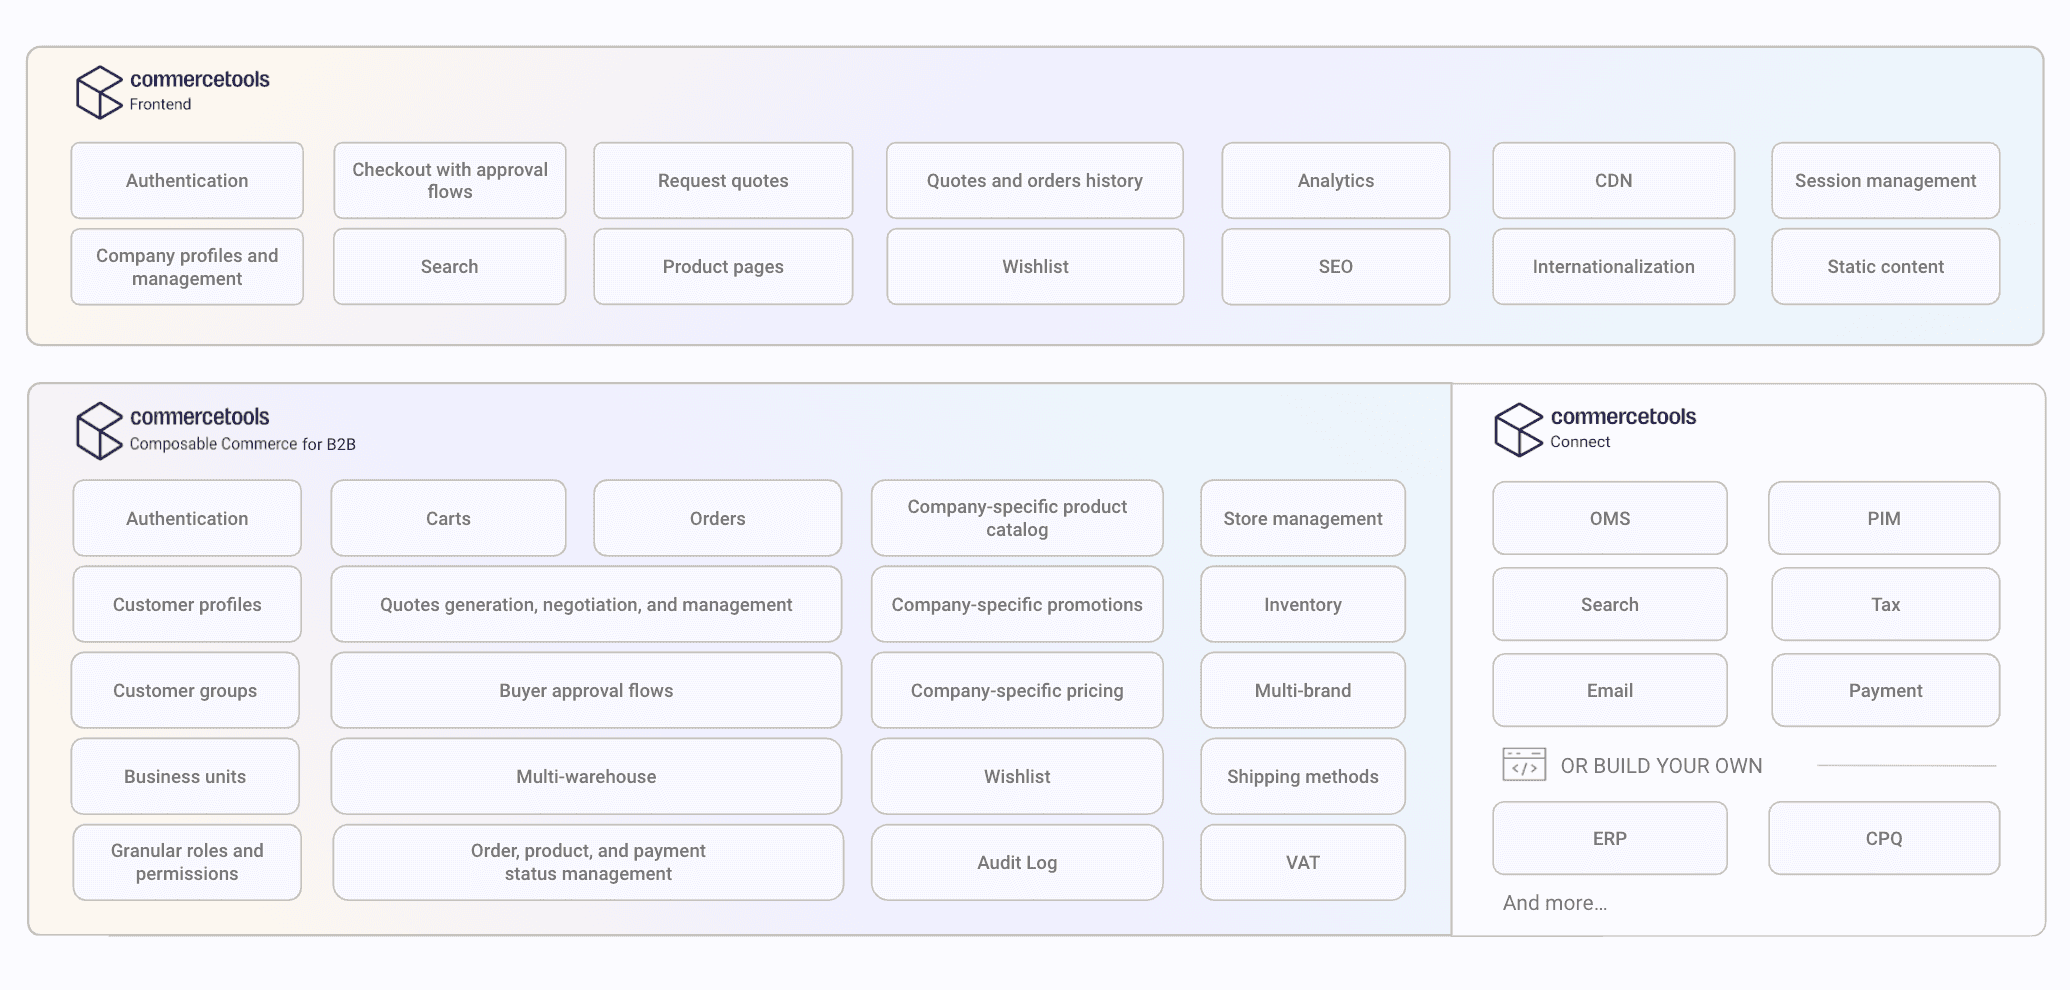The height and width of the screenshot is (990, 2070).
Task: Click Search in the Connect panel
Action: [x=1610, y=604]
